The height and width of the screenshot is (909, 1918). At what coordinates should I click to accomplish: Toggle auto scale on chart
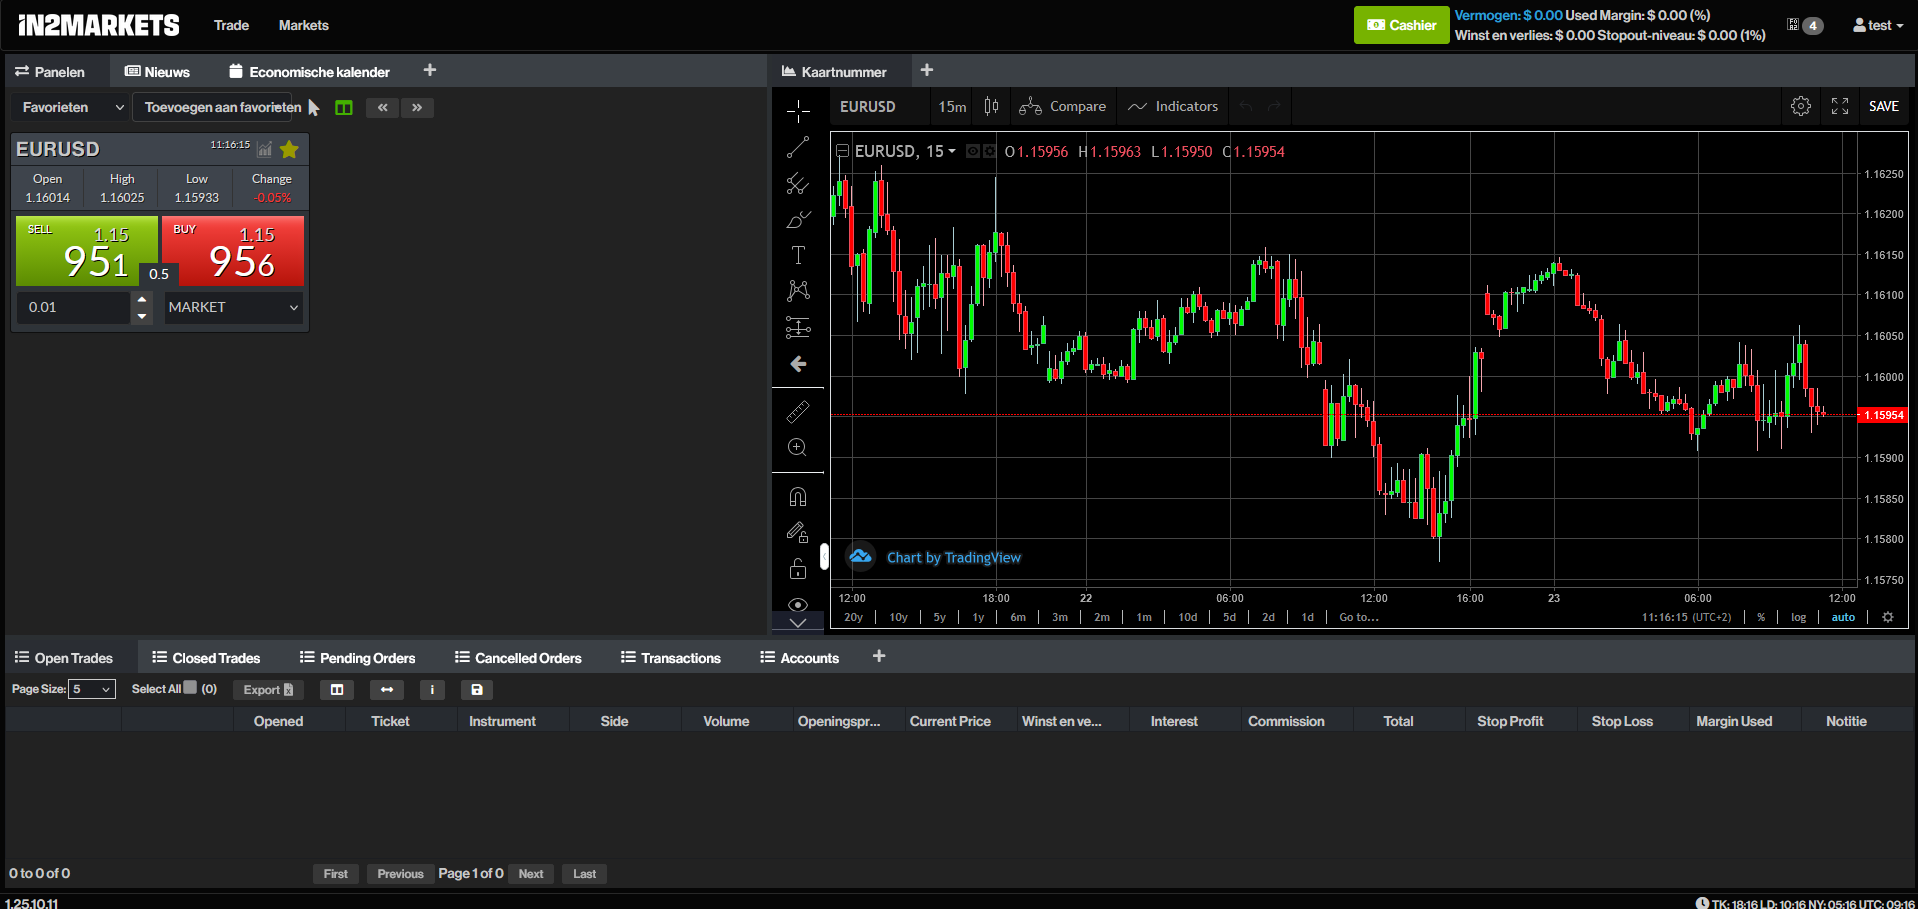click(x=1842, y=617)
